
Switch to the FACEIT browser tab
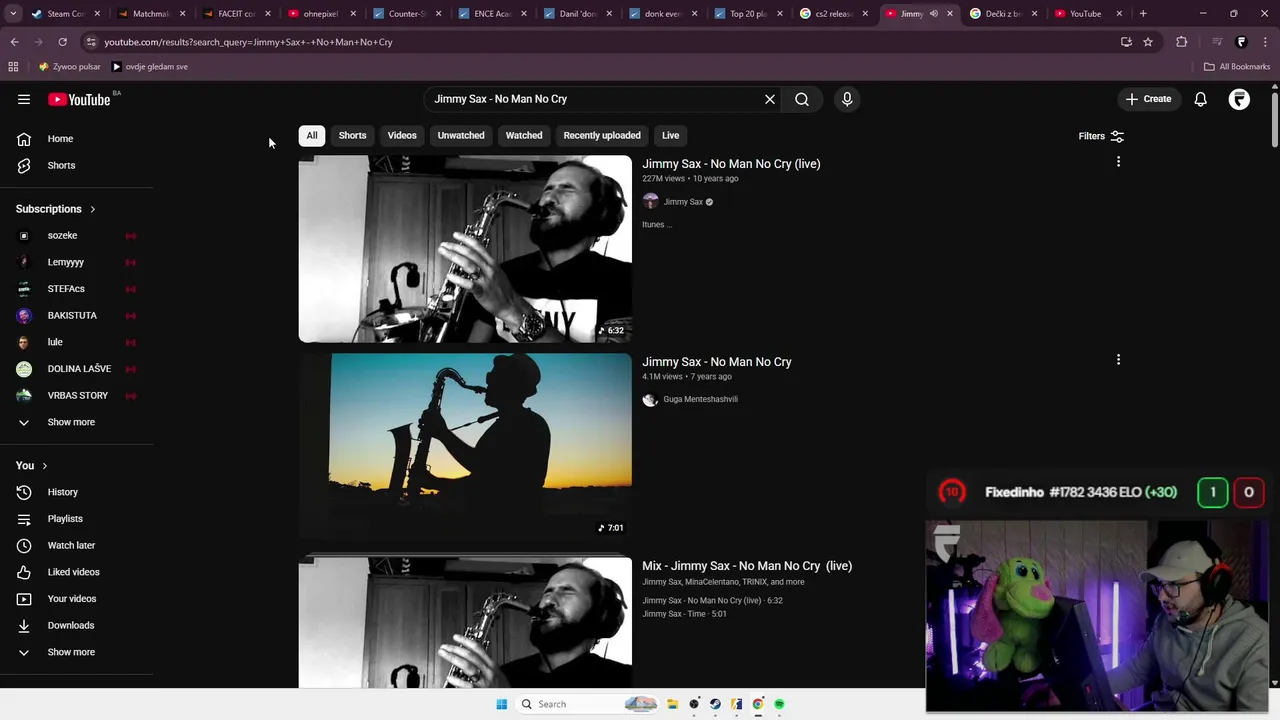click(x=237, y=14)
